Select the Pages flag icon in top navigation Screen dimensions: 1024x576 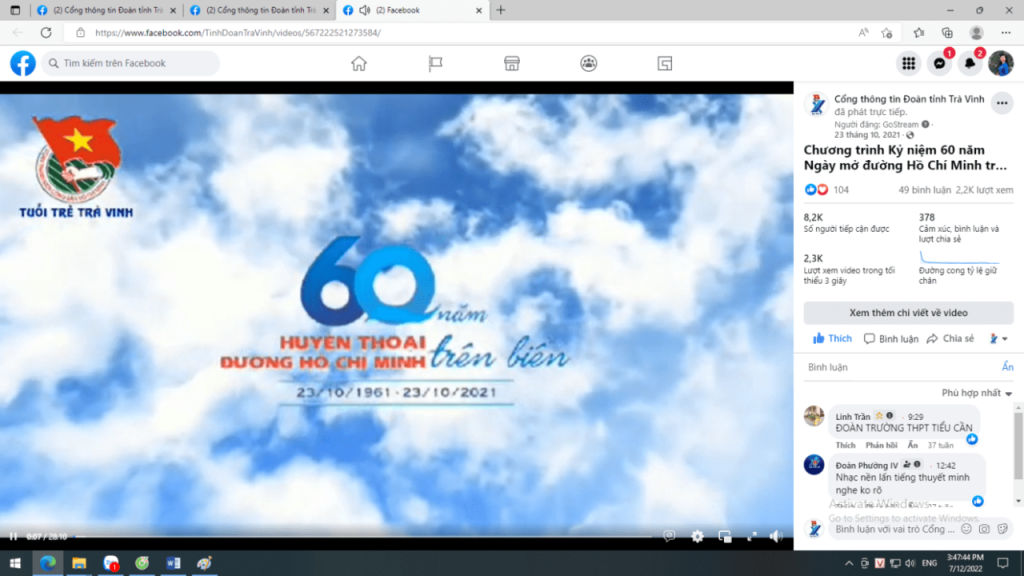[434, 62]
